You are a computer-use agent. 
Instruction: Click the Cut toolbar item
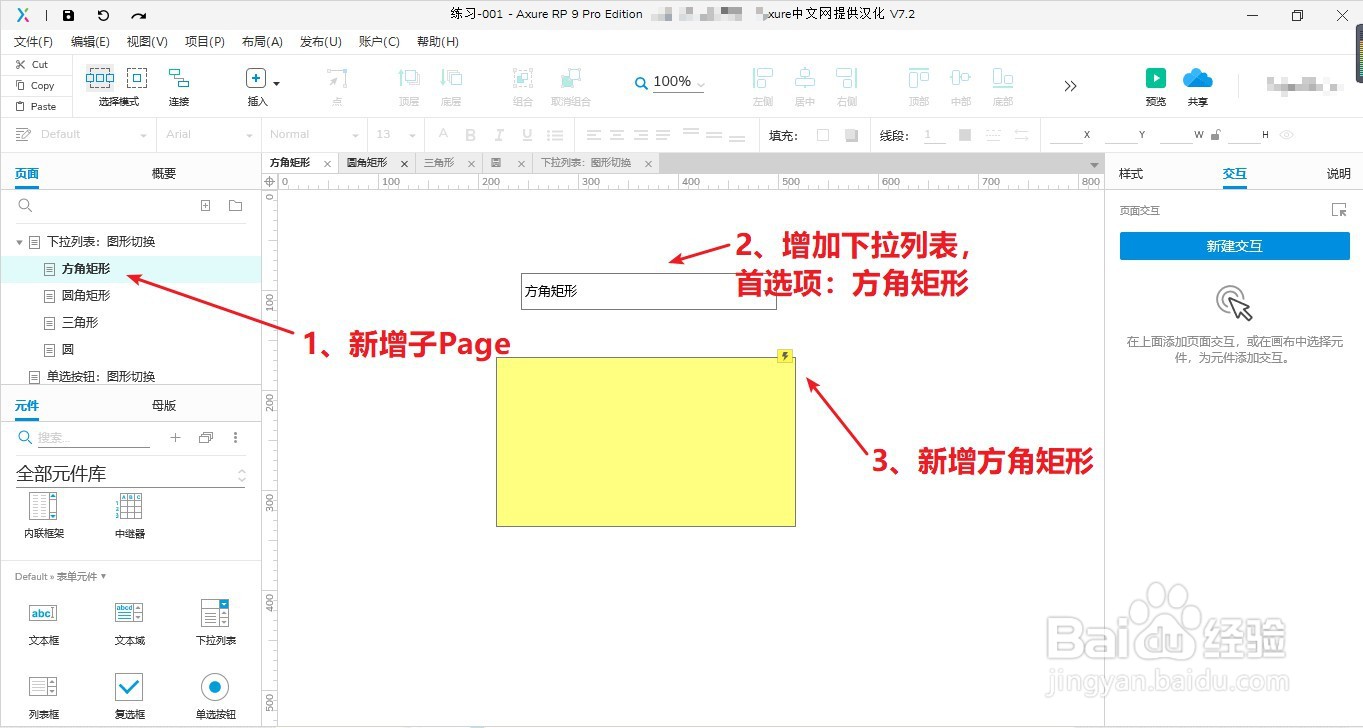click(x=31, y=64)
